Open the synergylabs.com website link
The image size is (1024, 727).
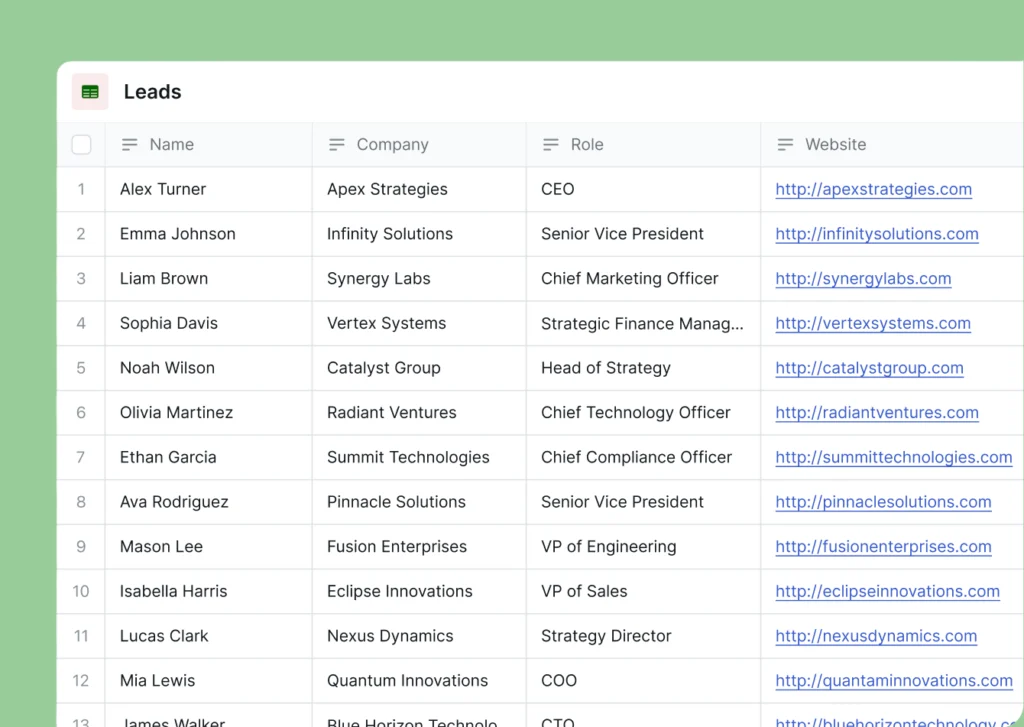(863, 279)
